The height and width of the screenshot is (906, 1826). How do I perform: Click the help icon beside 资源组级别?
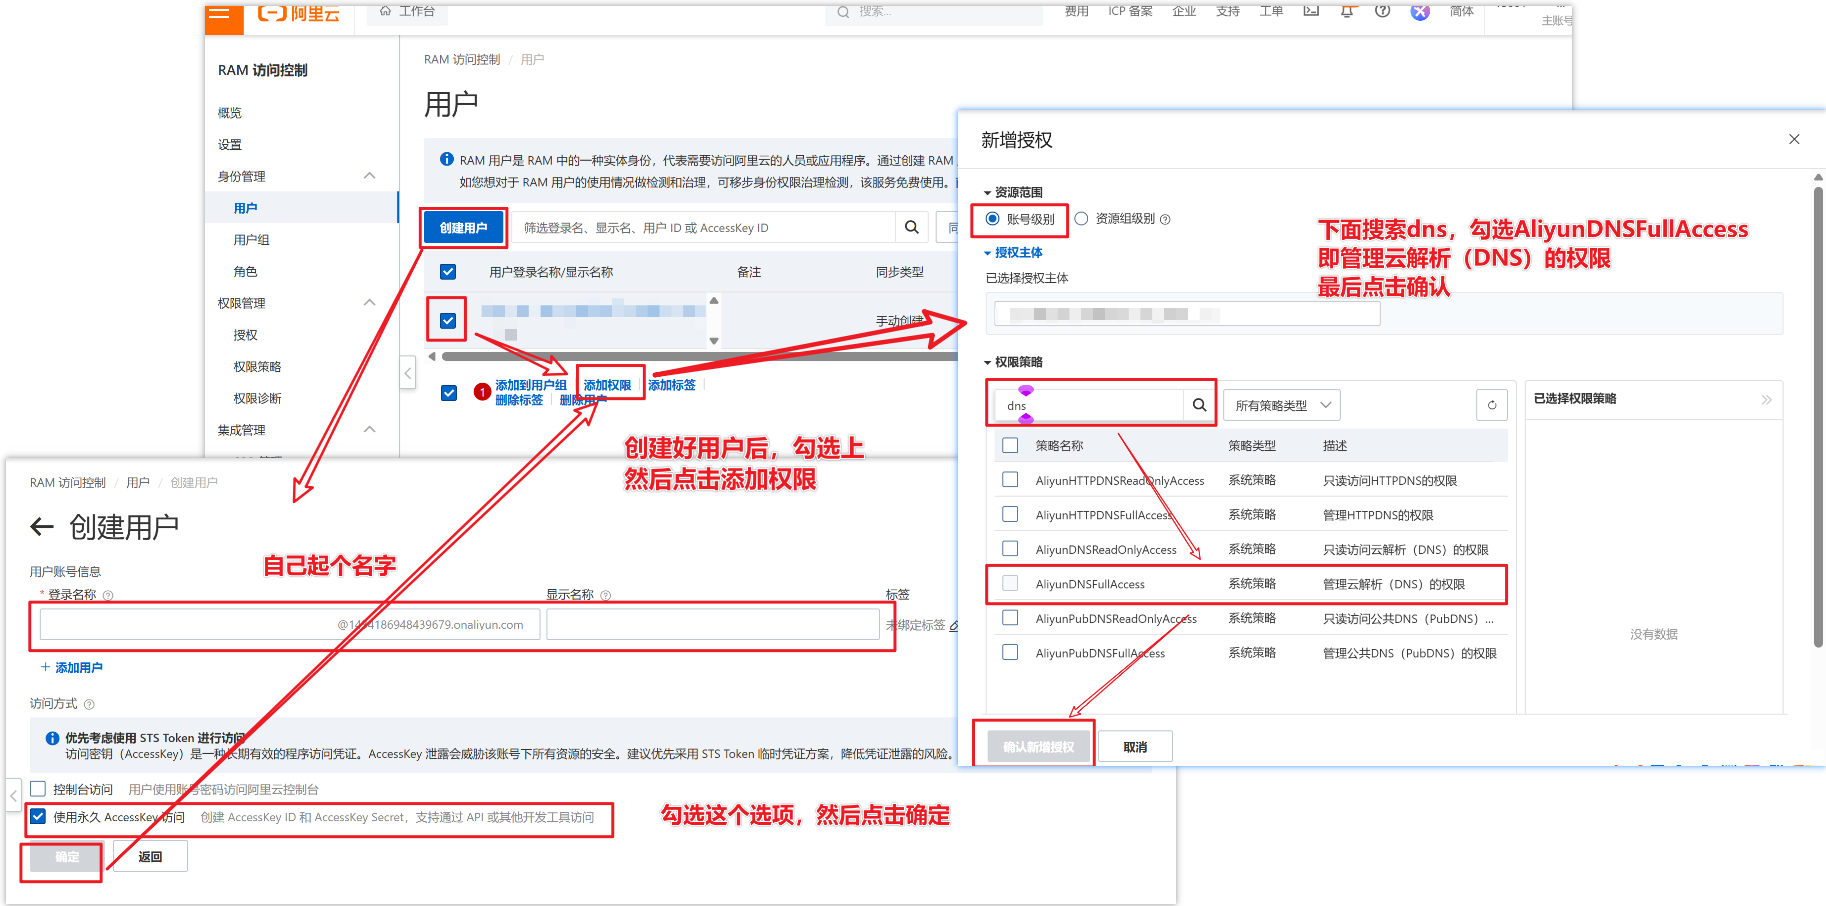click(x=1165, y=219)
